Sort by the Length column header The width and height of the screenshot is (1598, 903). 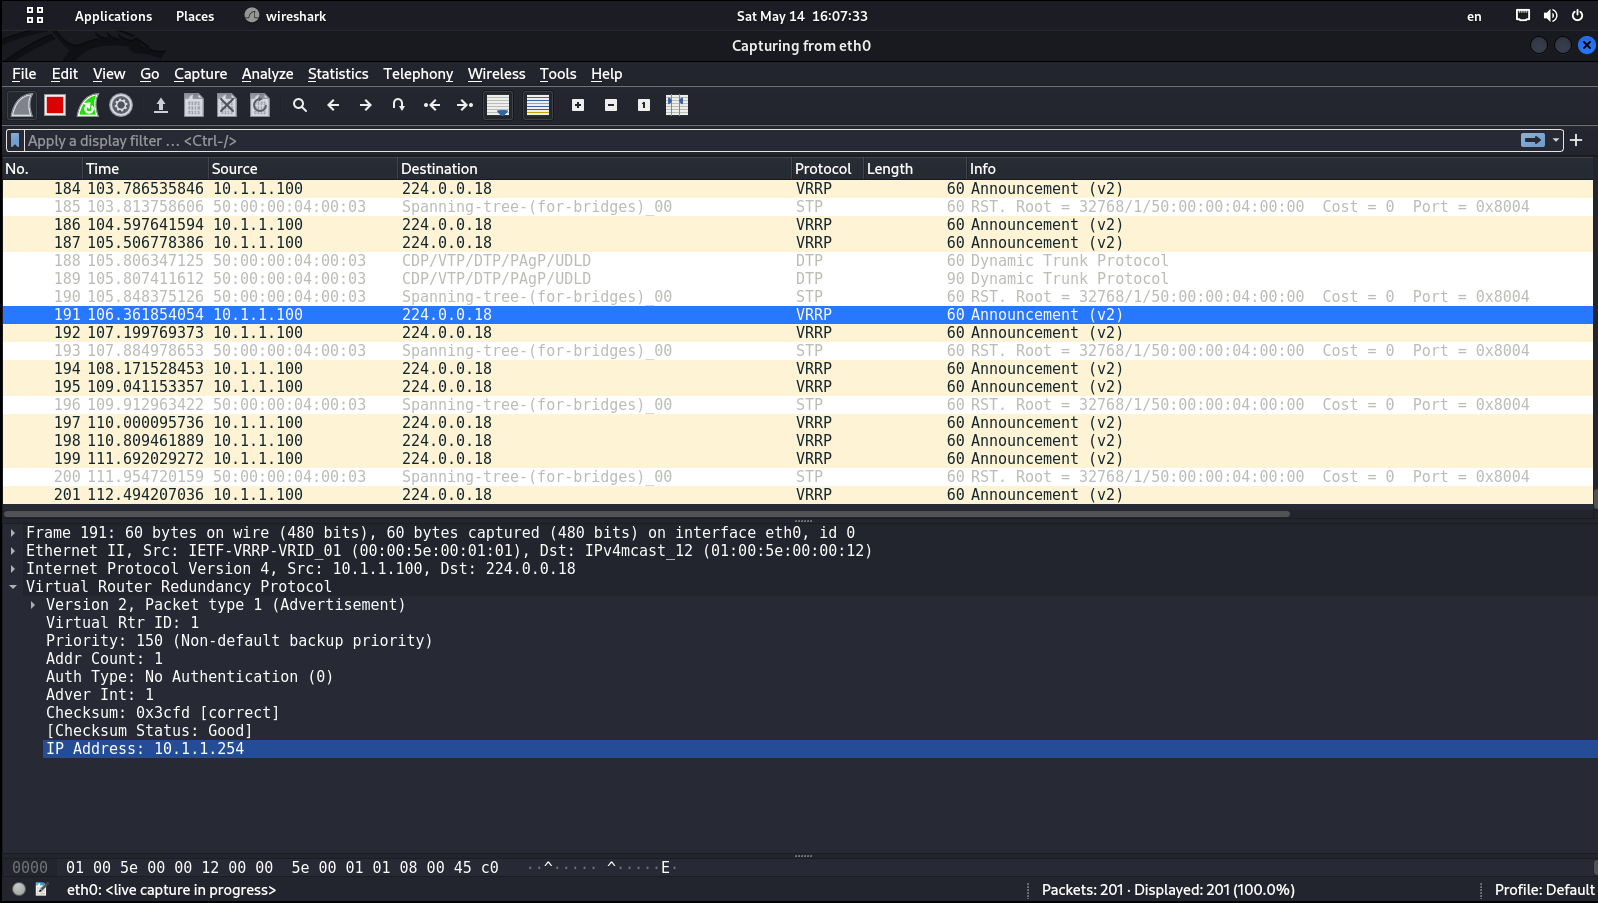click(x=915, y=169)
